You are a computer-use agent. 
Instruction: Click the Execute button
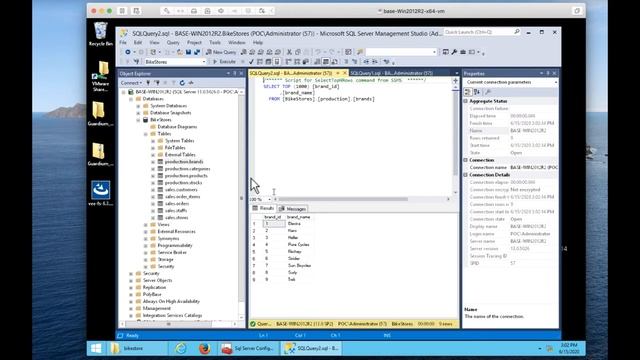224,62
